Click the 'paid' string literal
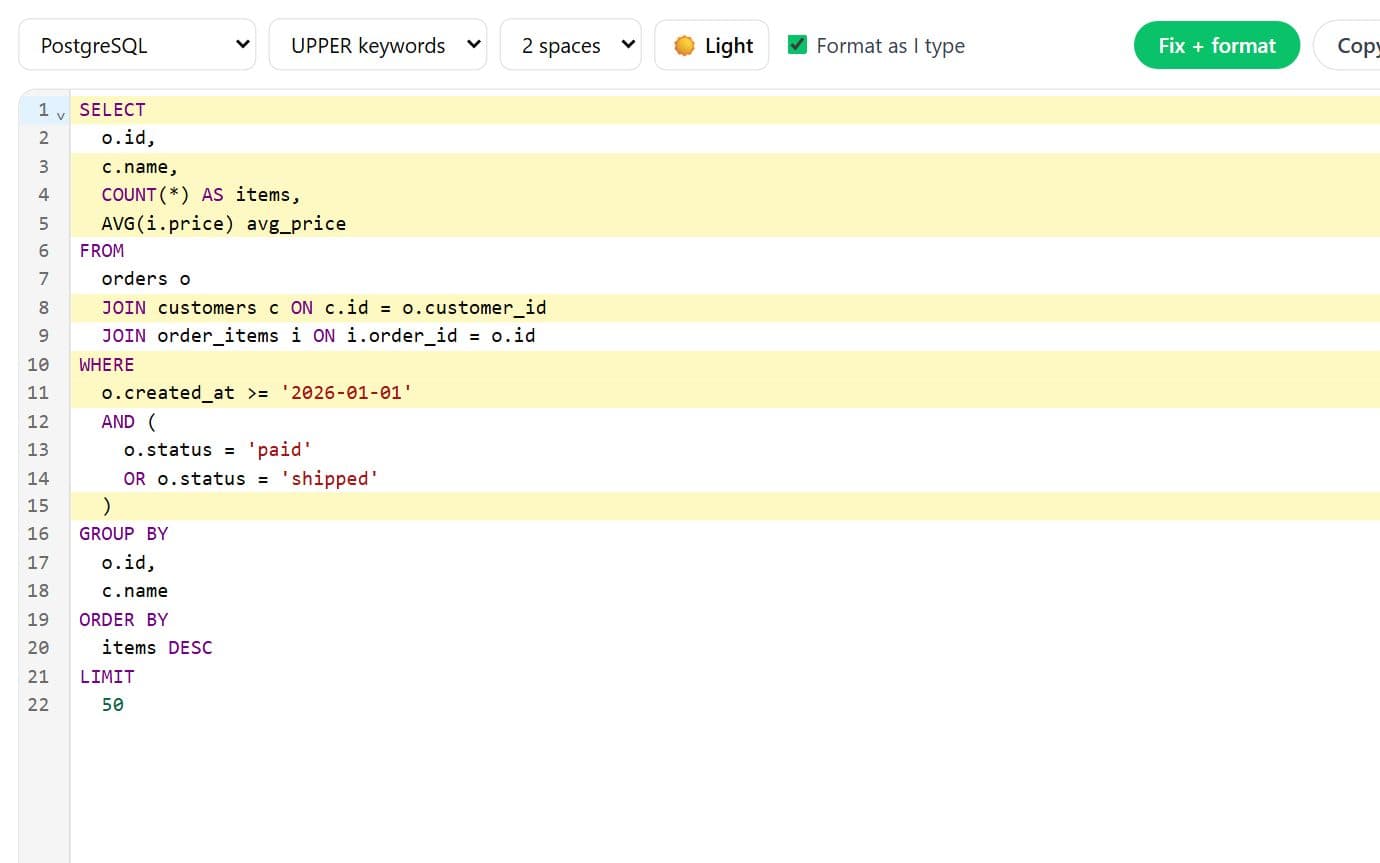This screenshot has width=1380, height=863. coord(279,450)
